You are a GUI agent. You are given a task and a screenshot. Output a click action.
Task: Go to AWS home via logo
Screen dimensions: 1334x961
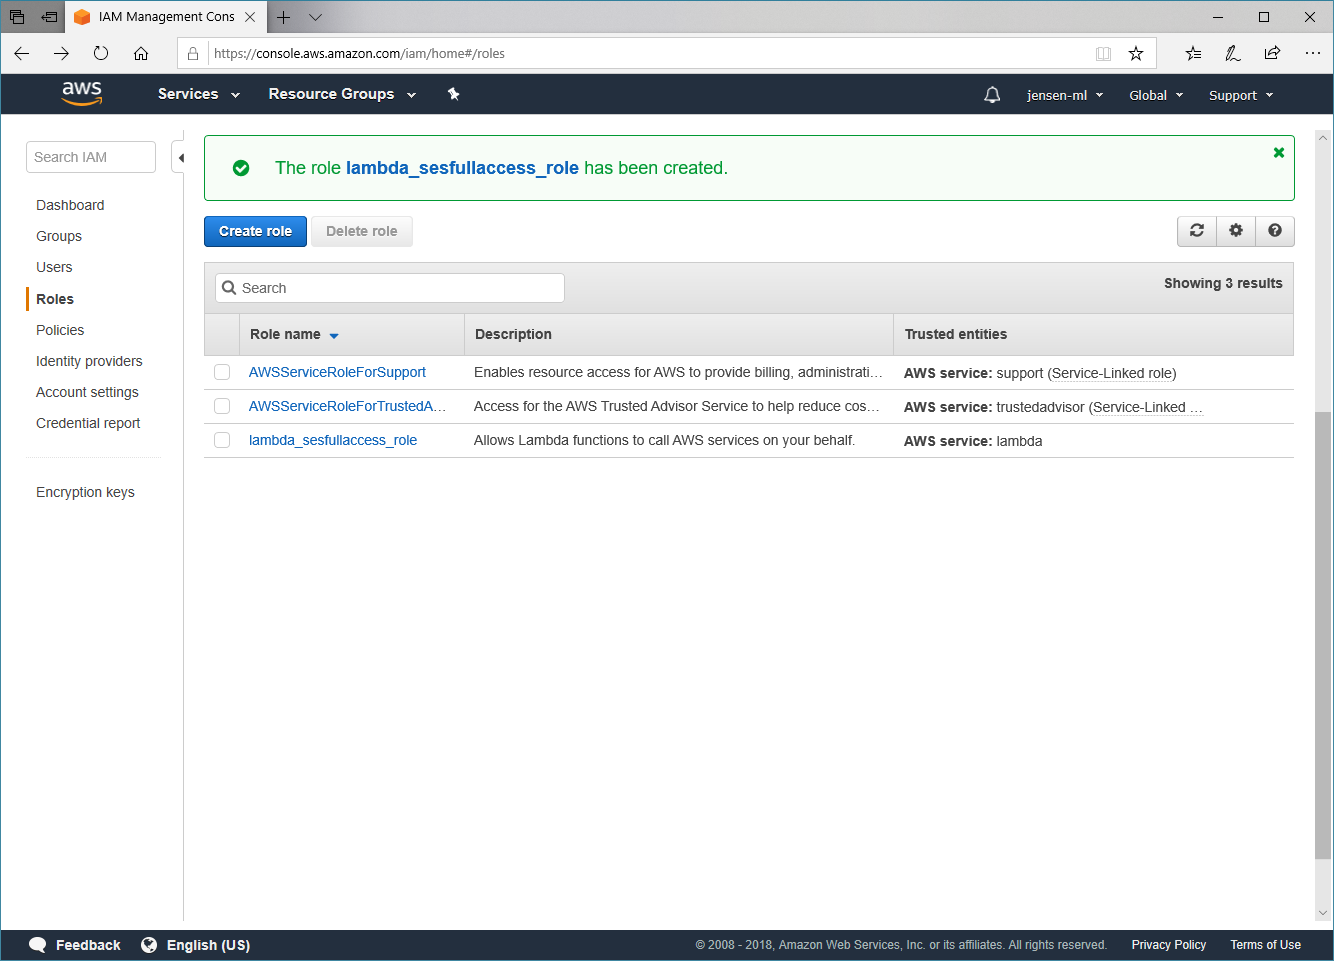click(x=82, y=93)
